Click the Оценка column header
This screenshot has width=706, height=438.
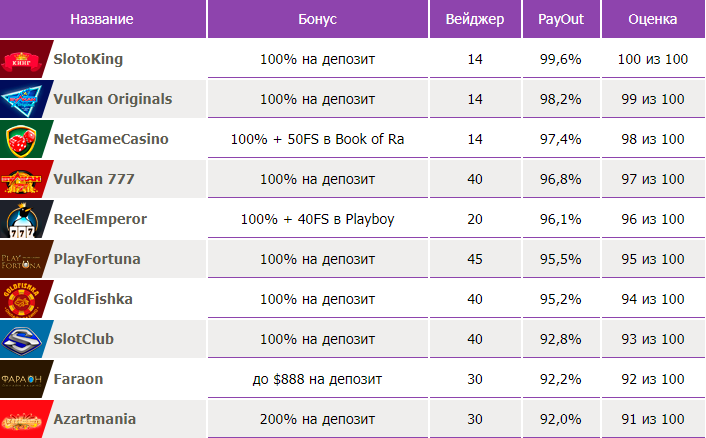[653, 19]
